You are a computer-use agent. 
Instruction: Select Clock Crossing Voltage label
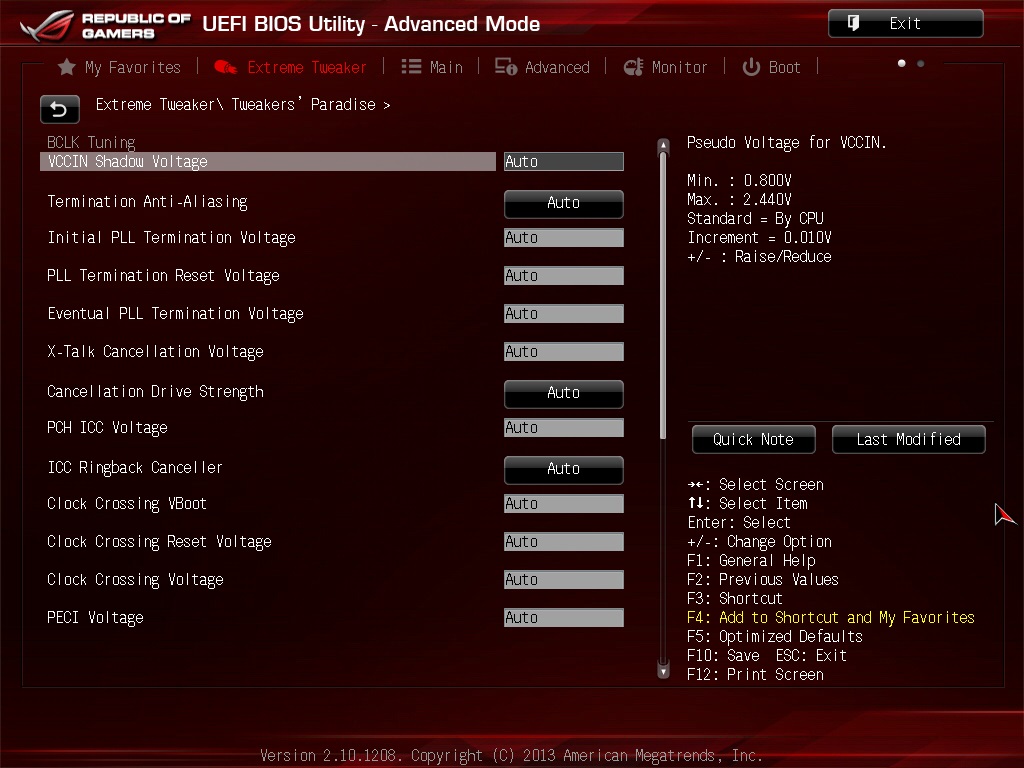(135, 579)
